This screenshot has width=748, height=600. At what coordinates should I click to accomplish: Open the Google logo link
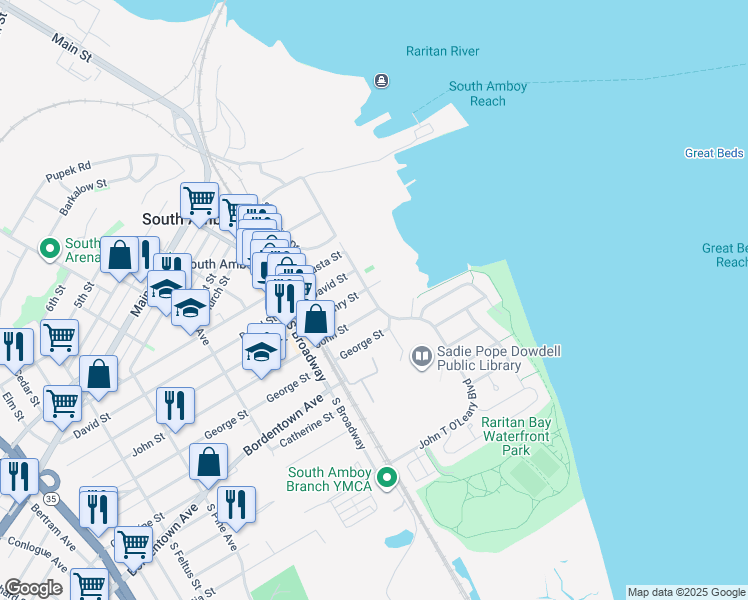33,589
